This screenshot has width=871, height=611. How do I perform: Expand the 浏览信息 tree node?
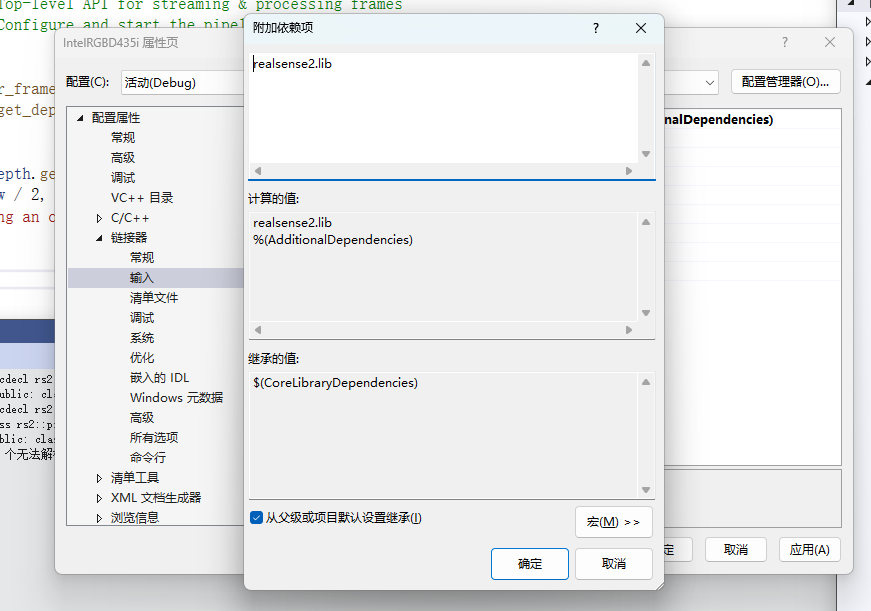[x=99, y=518]
